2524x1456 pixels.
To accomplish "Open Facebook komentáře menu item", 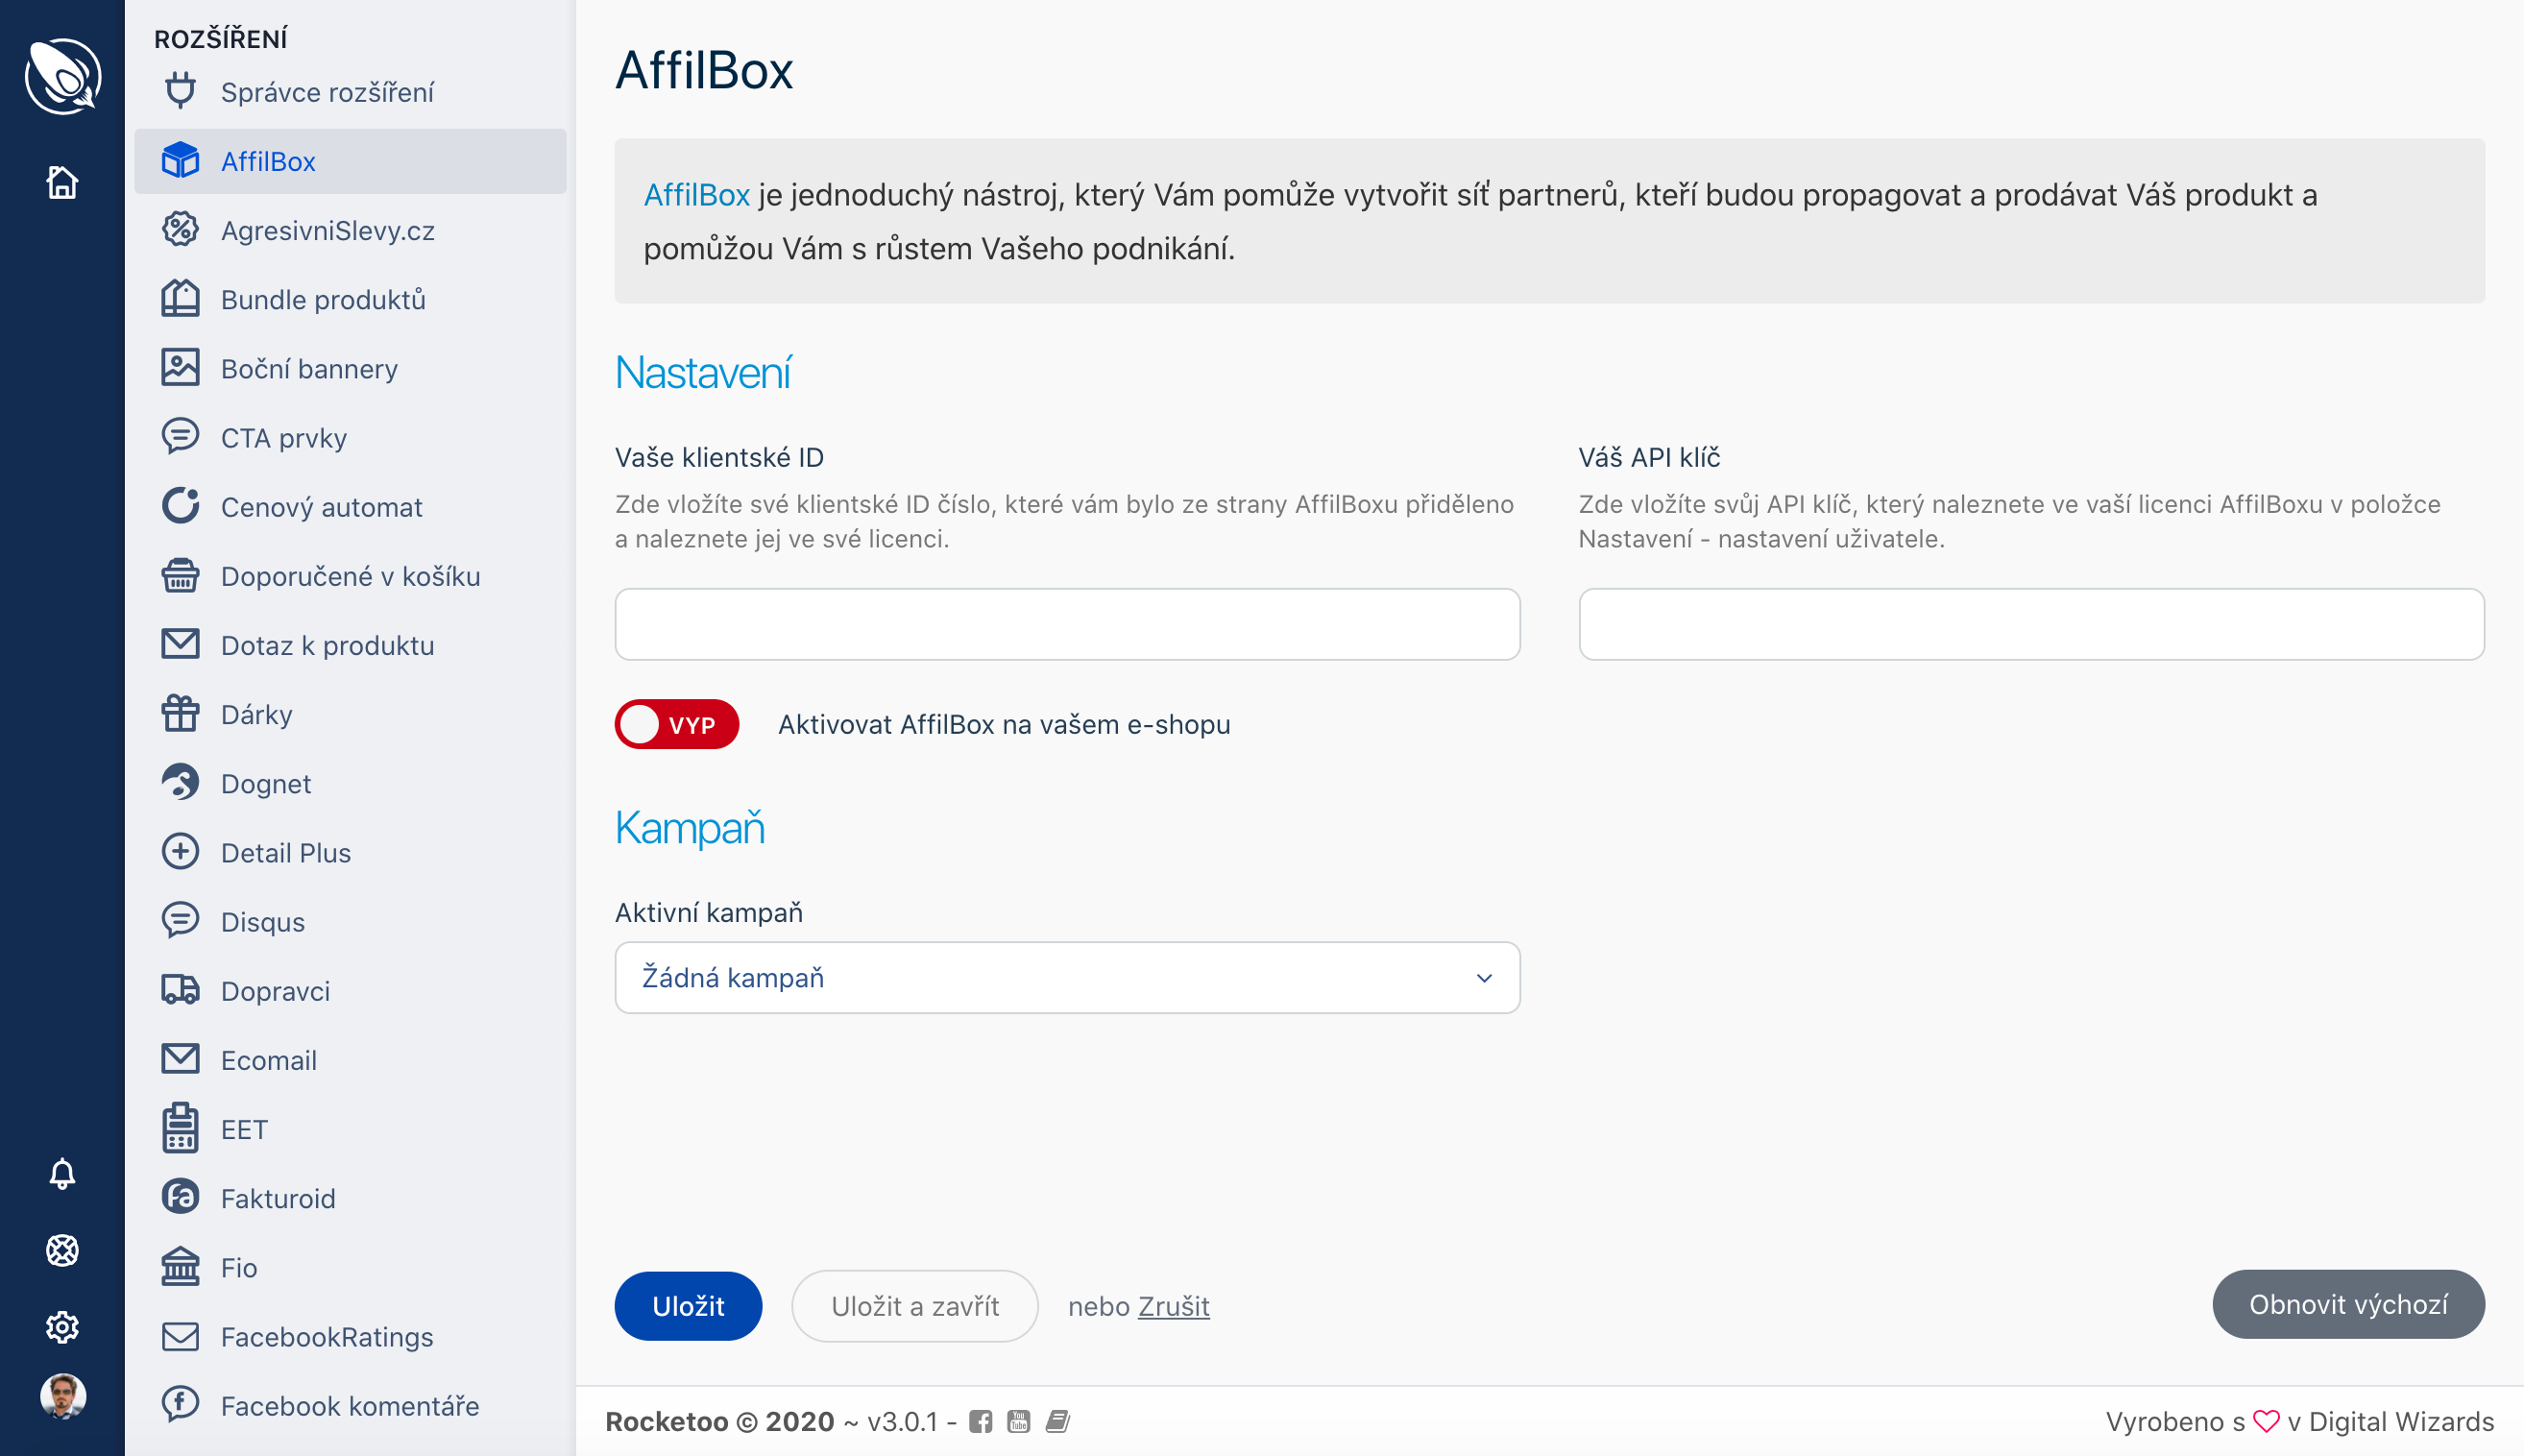I will click(350, 1406).
